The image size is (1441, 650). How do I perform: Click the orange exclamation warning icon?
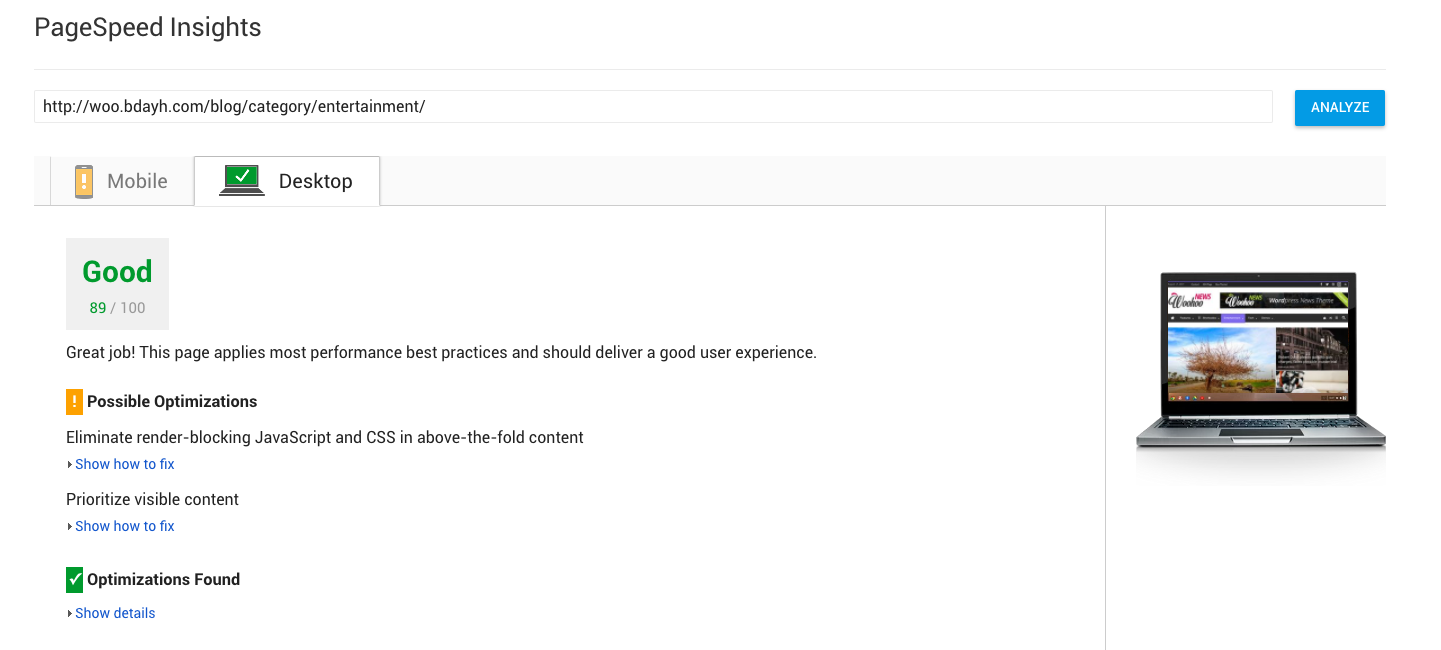pyautogui.click(x=74, y=401)
